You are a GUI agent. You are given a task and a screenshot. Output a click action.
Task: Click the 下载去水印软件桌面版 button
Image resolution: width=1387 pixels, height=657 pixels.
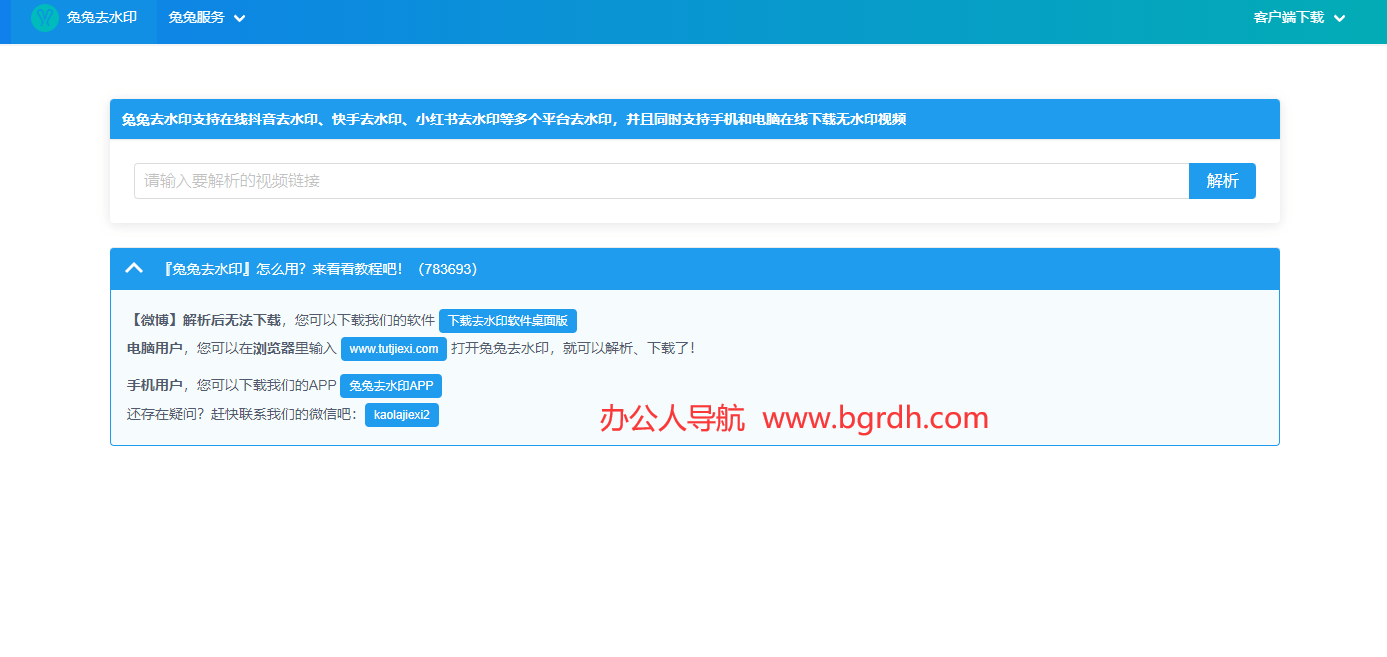508,321
